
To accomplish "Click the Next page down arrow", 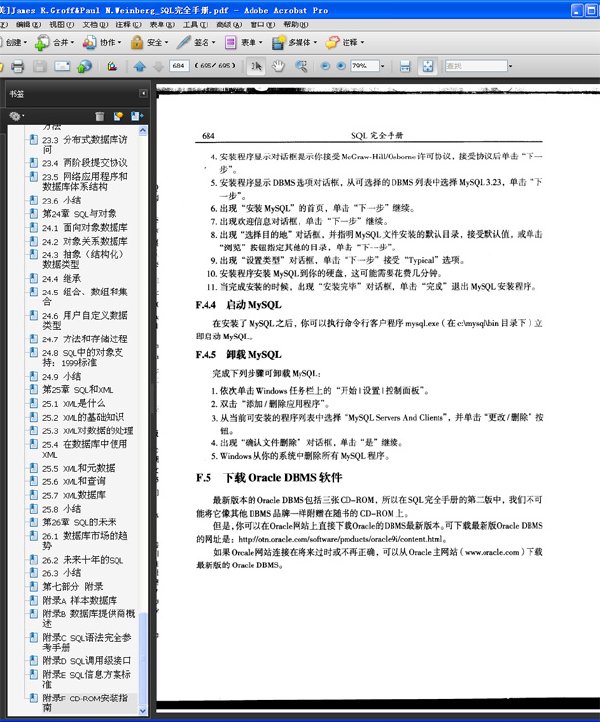I will point(158,66).
